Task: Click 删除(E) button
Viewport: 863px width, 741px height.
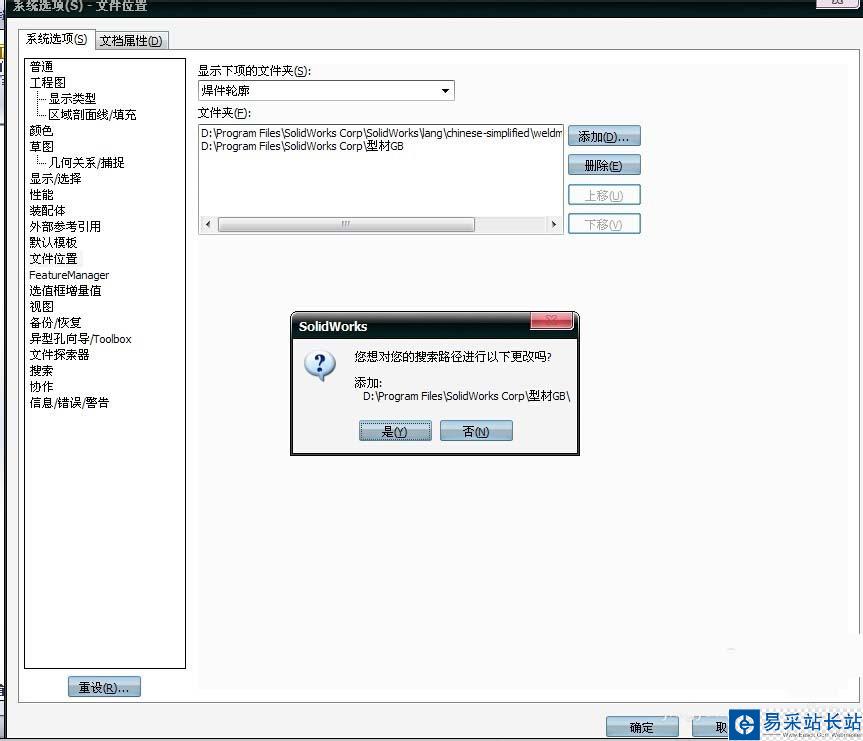Action: click(604, 165)
